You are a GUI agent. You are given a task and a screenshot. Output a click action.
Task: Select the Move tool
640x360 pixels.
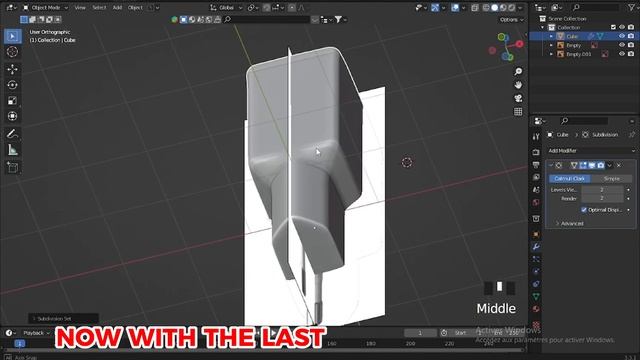point(12,69)
